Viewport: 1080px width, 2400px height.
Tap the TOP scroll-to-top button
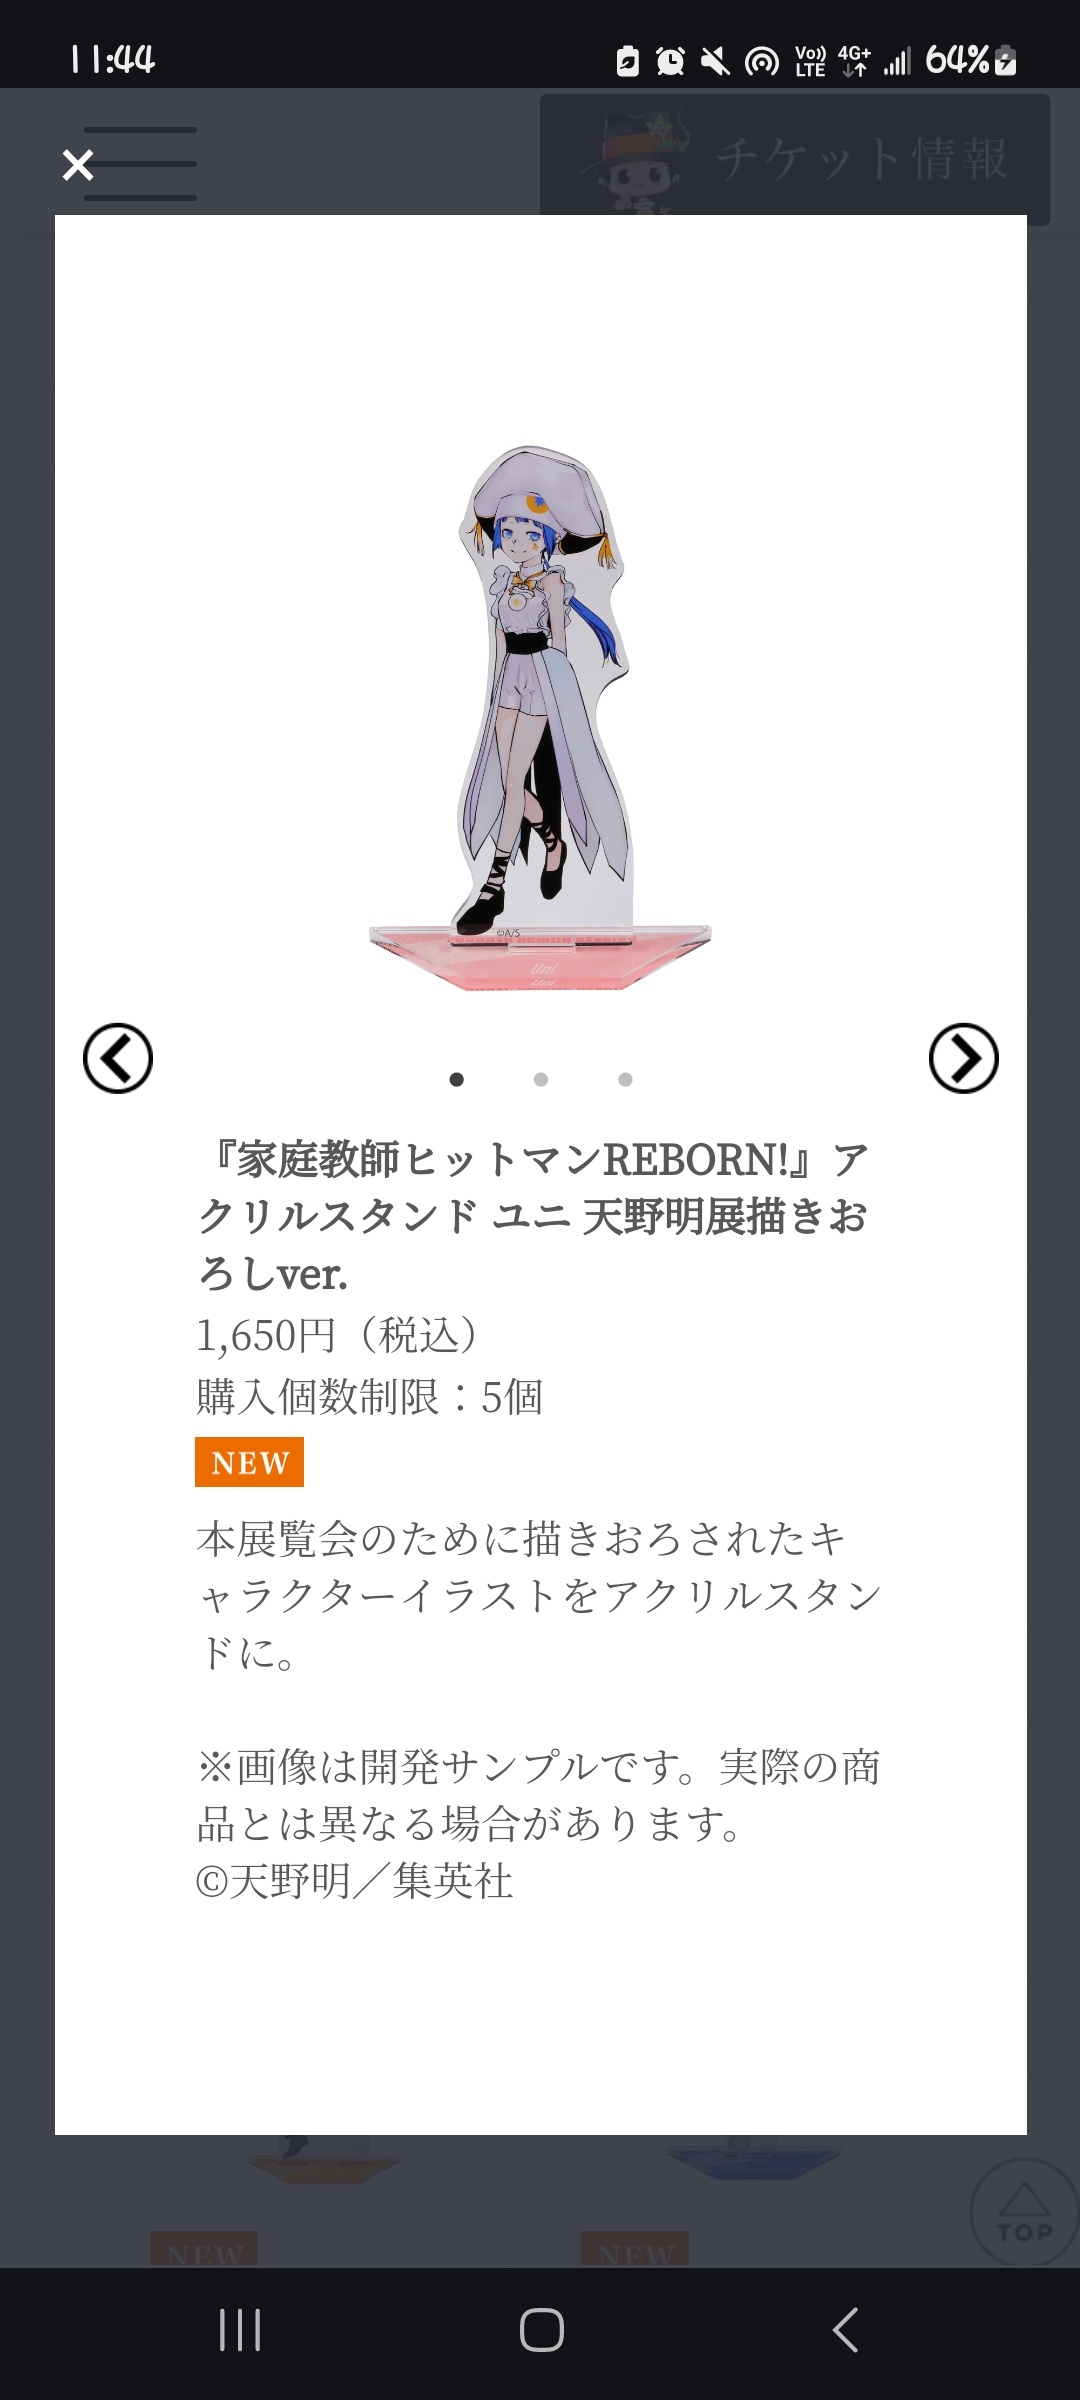pos(1024,2211)
